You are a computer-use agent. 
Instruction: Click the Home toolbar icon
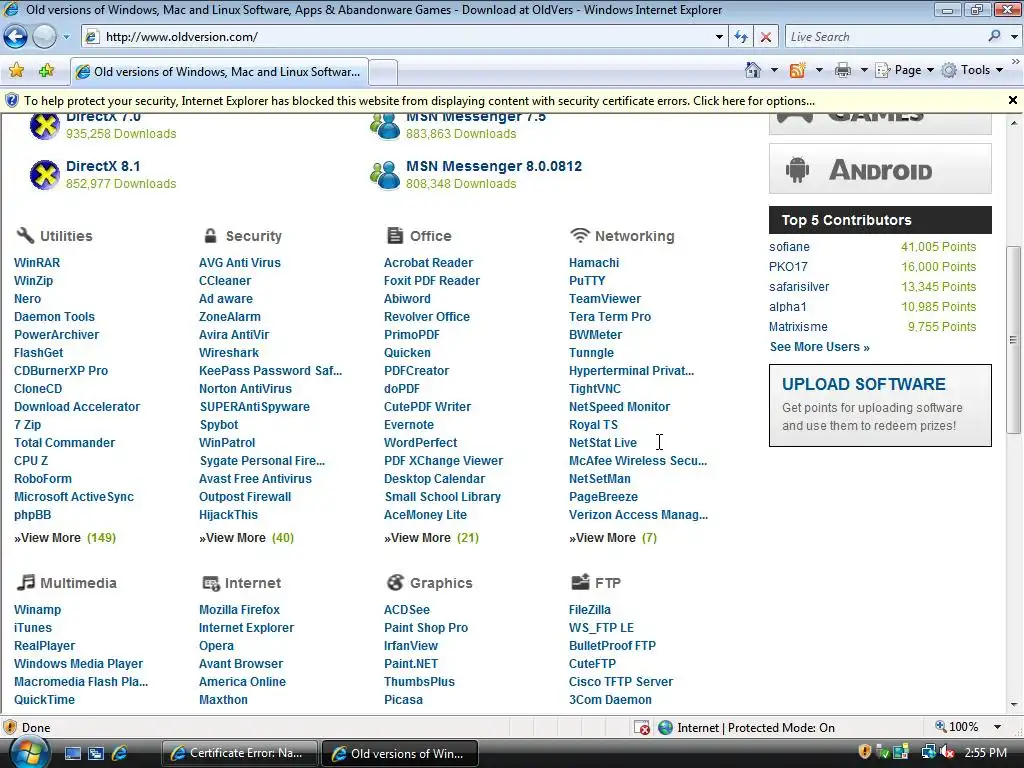point(753,70)
